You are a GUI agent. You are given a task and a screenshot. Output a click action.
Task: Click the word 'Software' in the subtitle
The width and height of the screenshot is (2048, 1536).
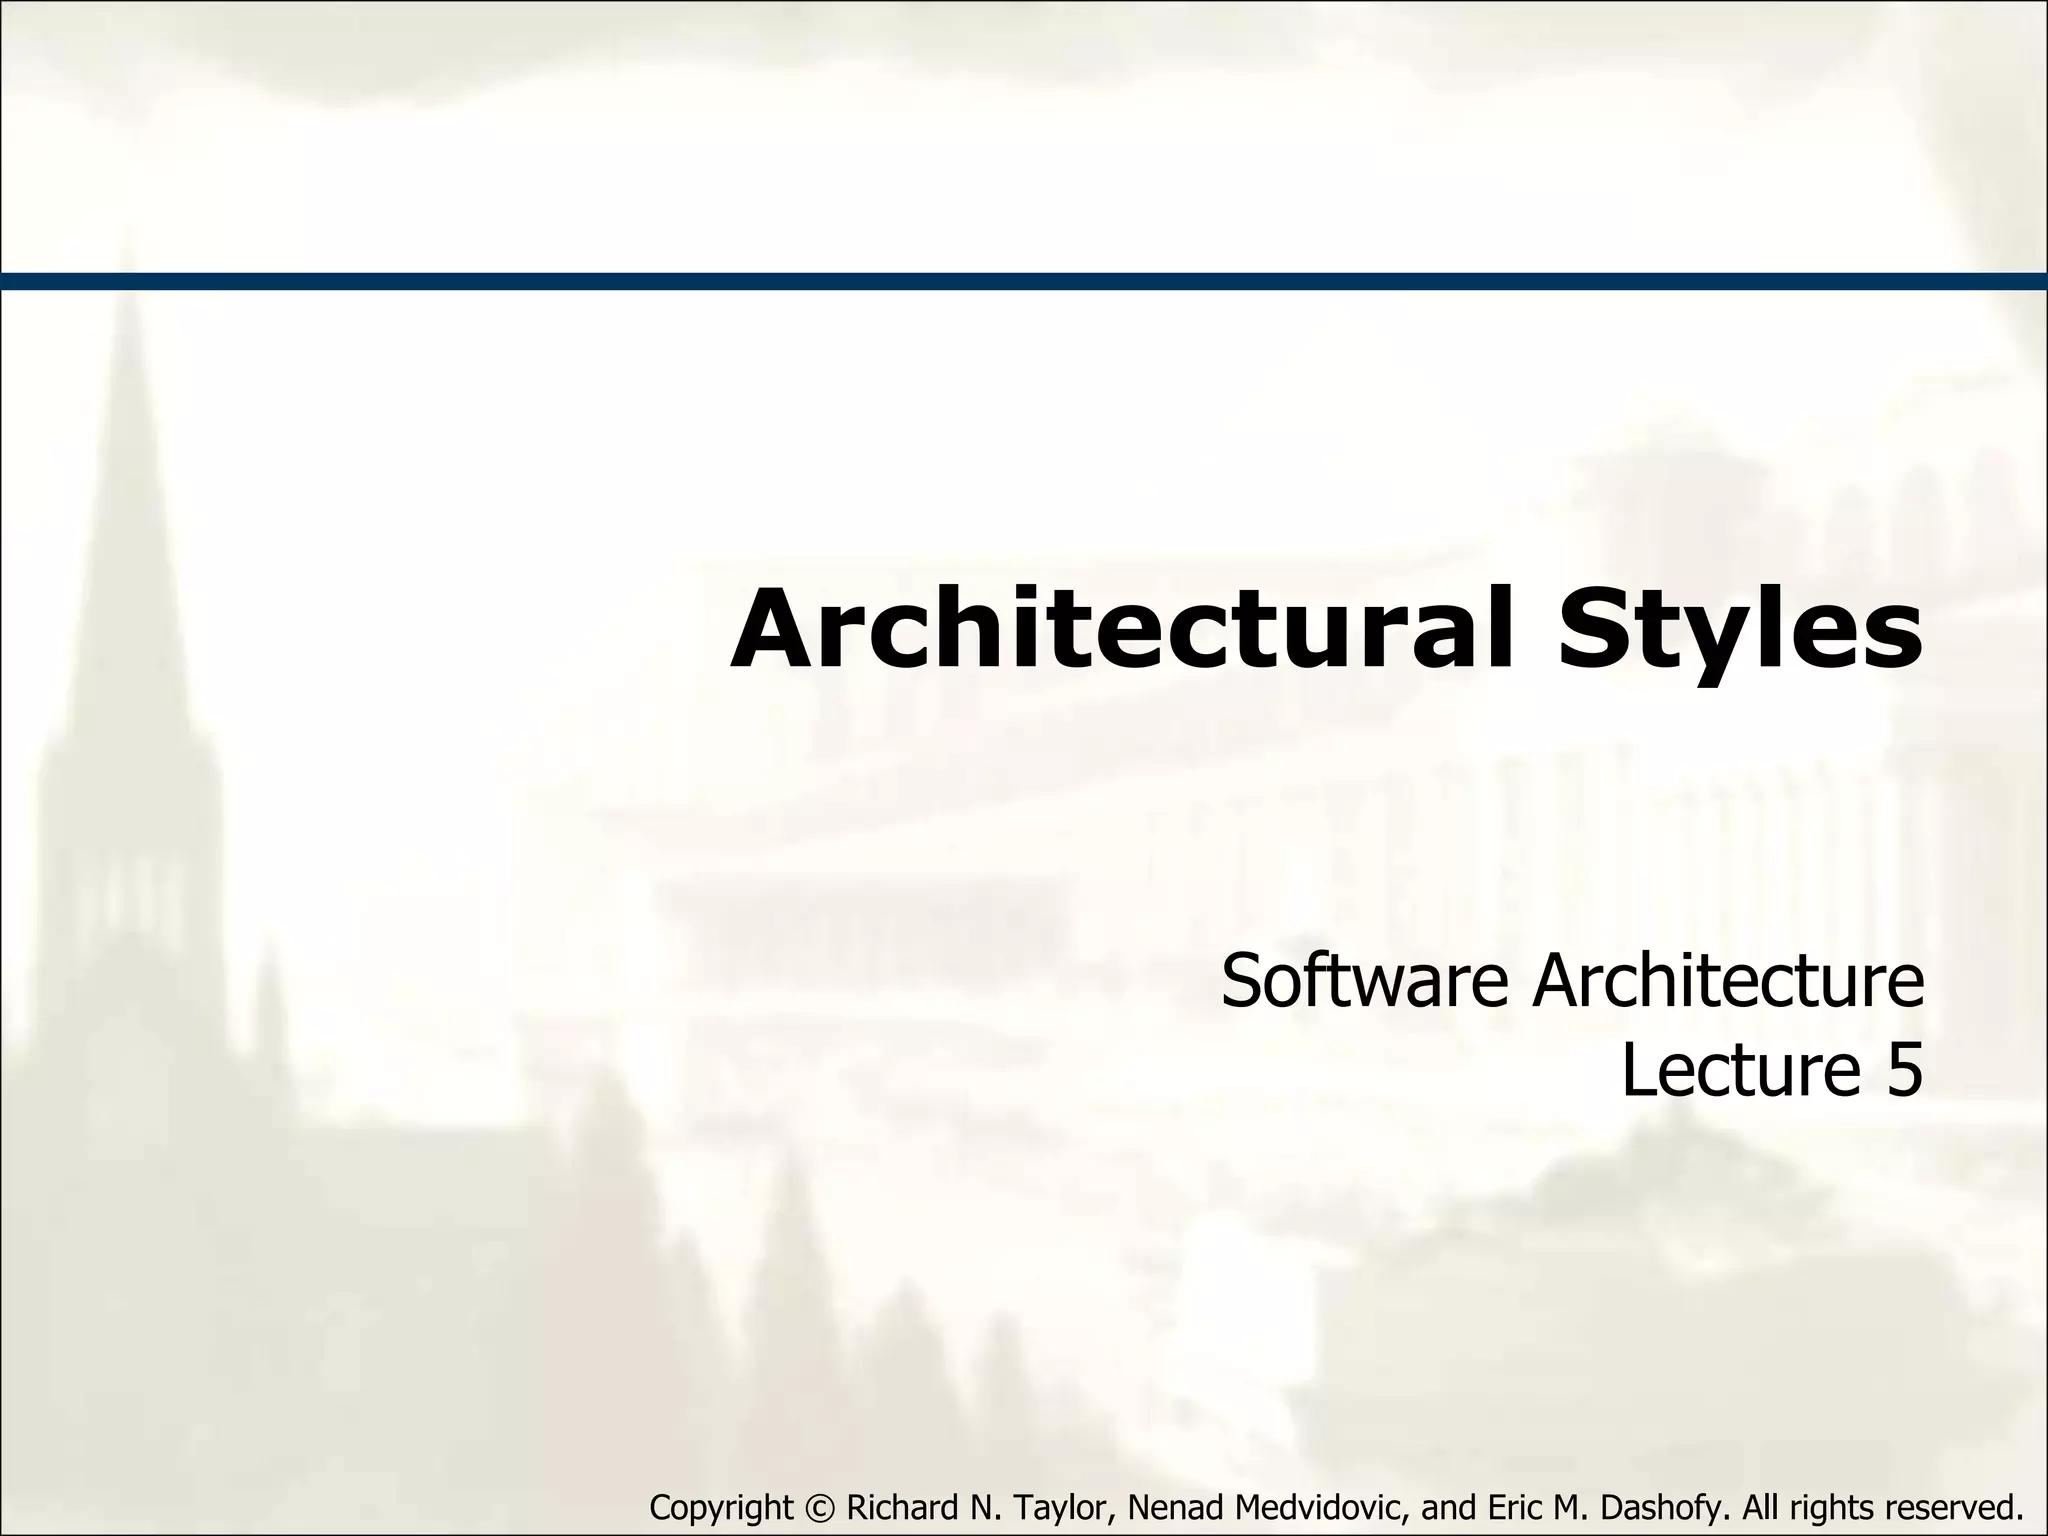[x=1364, y=981]
